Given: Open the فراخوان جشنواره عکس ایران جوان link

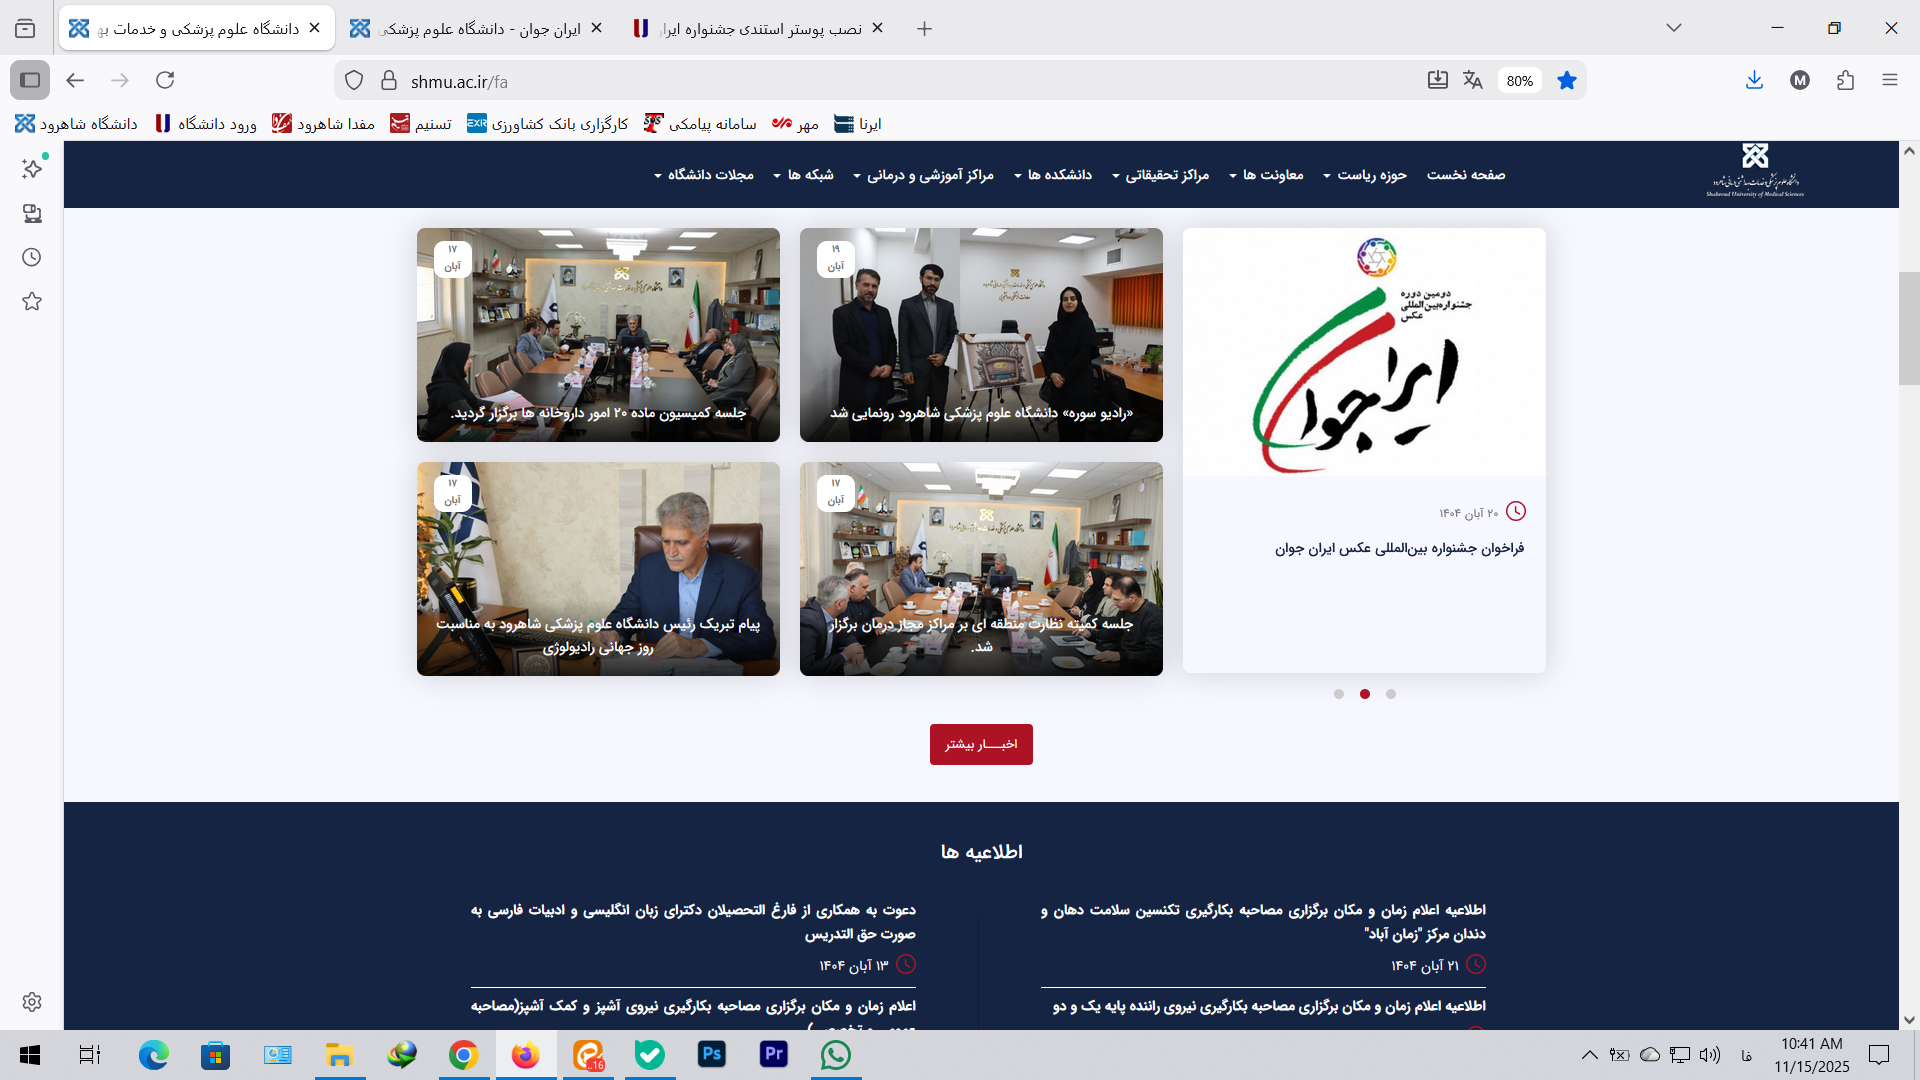Looking at the screenshot, I should click(1399, 548).
